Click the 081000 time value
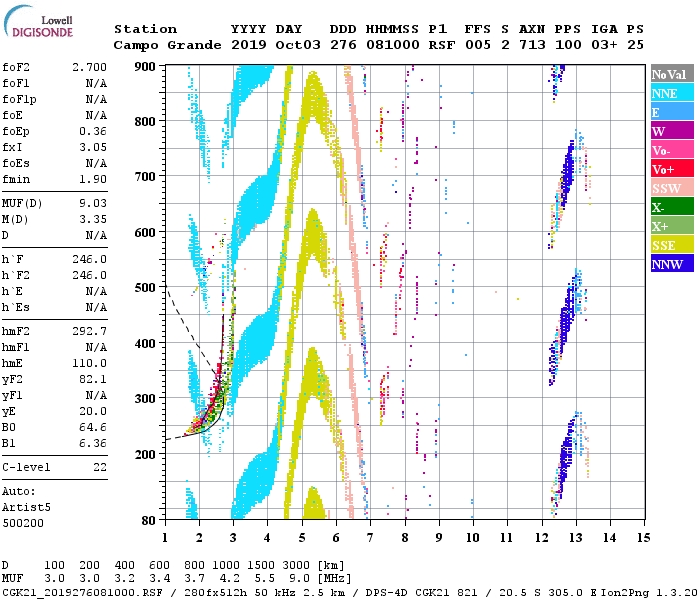Viewport: 700px width, 600px height. [393, 45]
